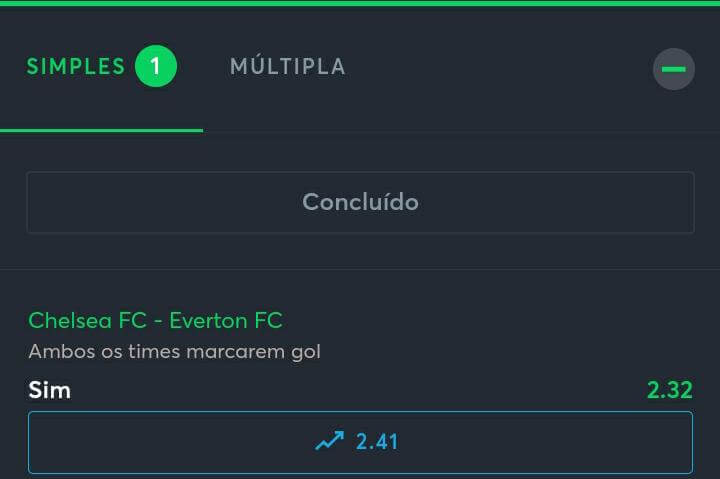Click the word gol in market description
Viewport: 720px width, 479px height.
click(x=306, y=353)
